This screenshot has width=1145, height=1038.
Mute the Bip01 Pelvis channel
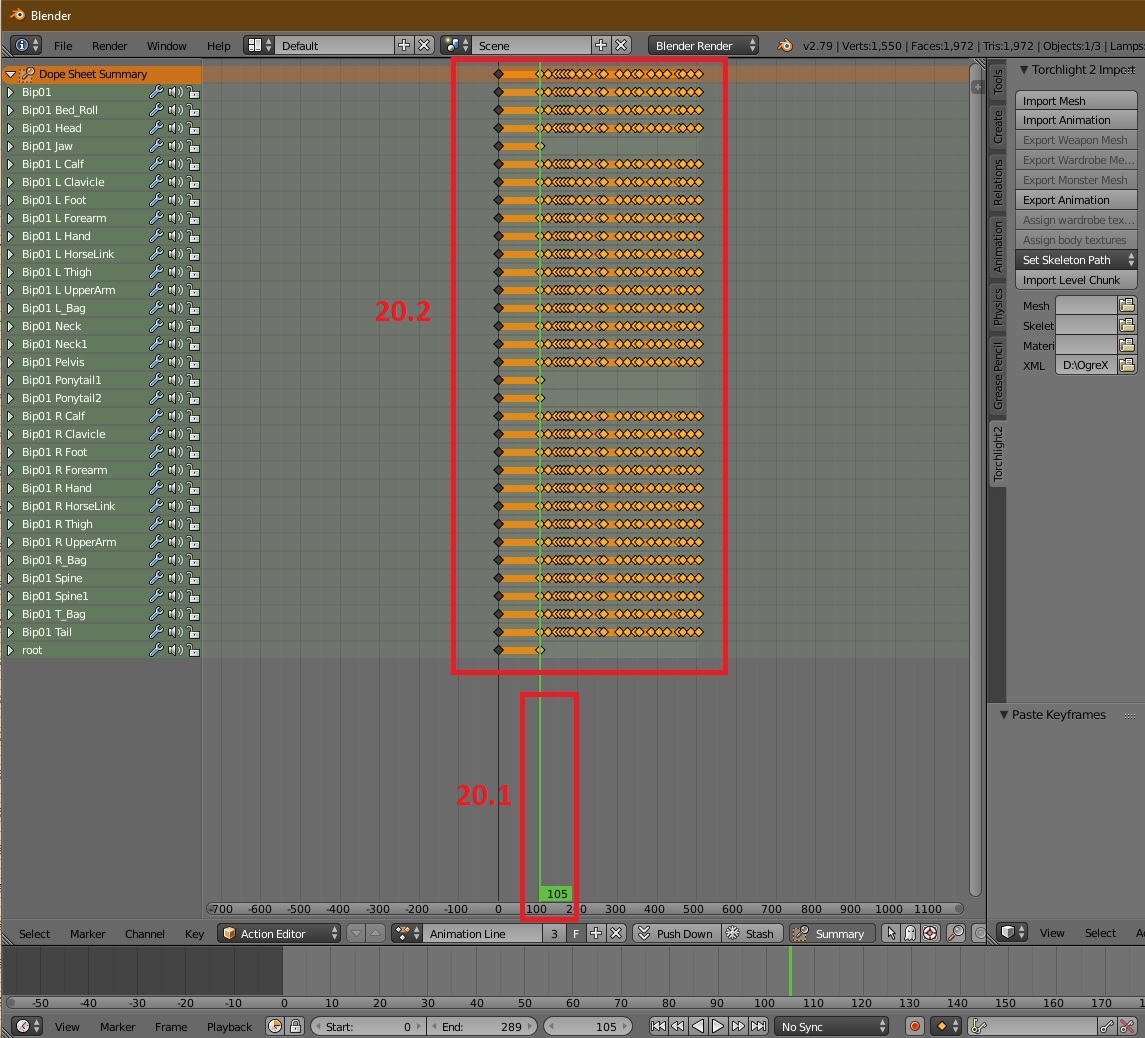(175, 362)
